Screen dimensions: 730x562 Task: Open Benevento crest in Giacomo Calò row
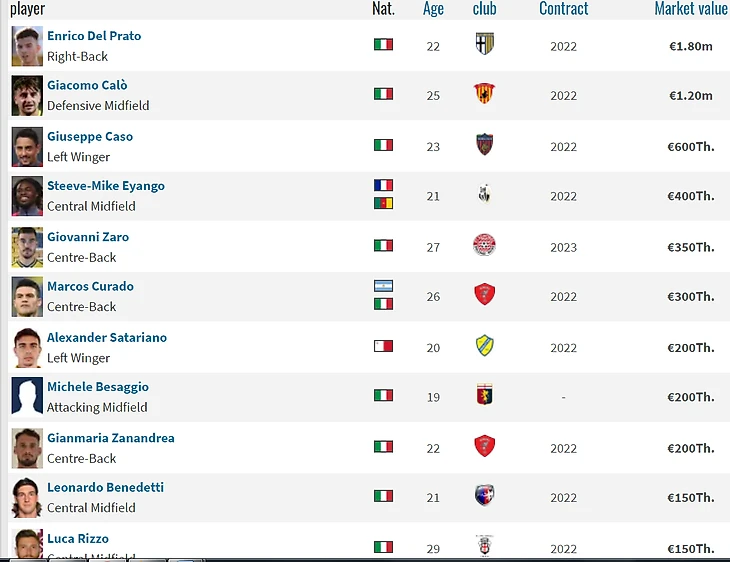484,93
